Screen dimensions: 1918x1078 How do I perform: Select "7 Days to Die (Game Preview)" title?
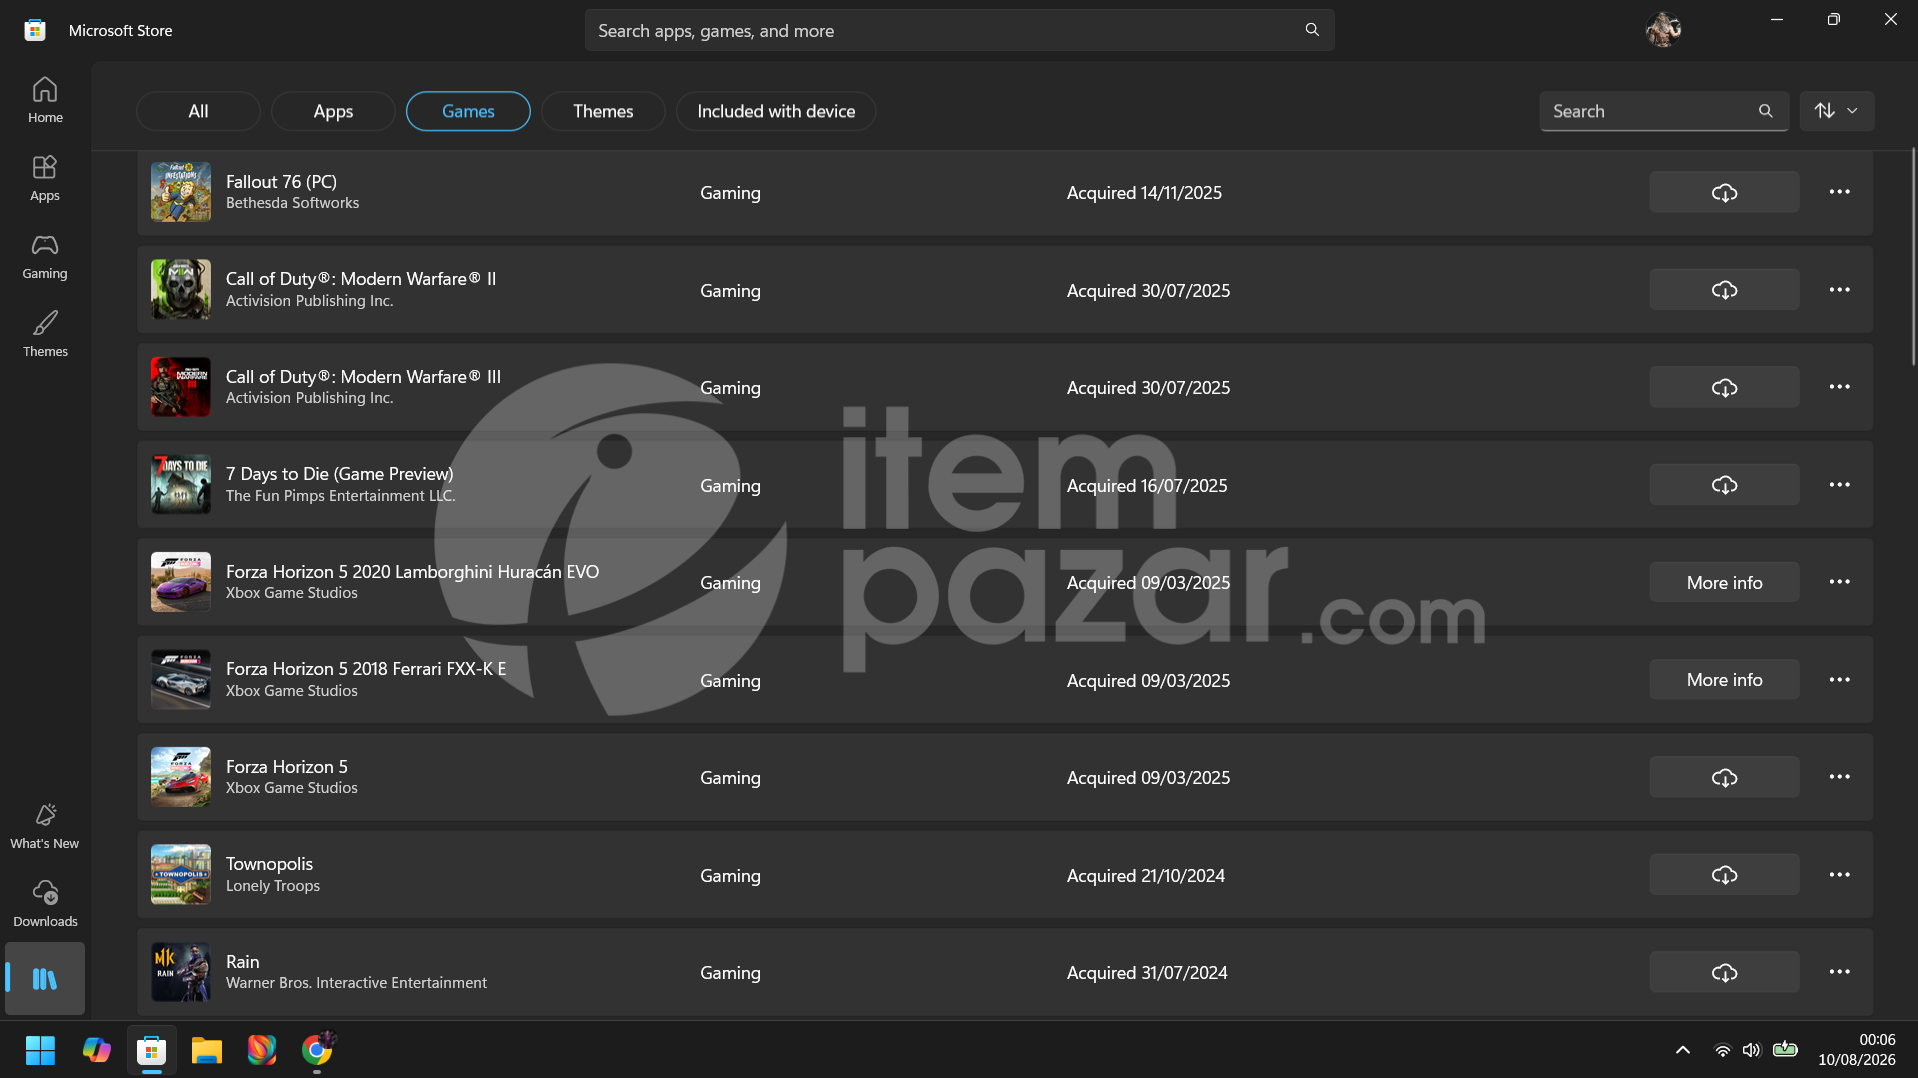point(340,473)
